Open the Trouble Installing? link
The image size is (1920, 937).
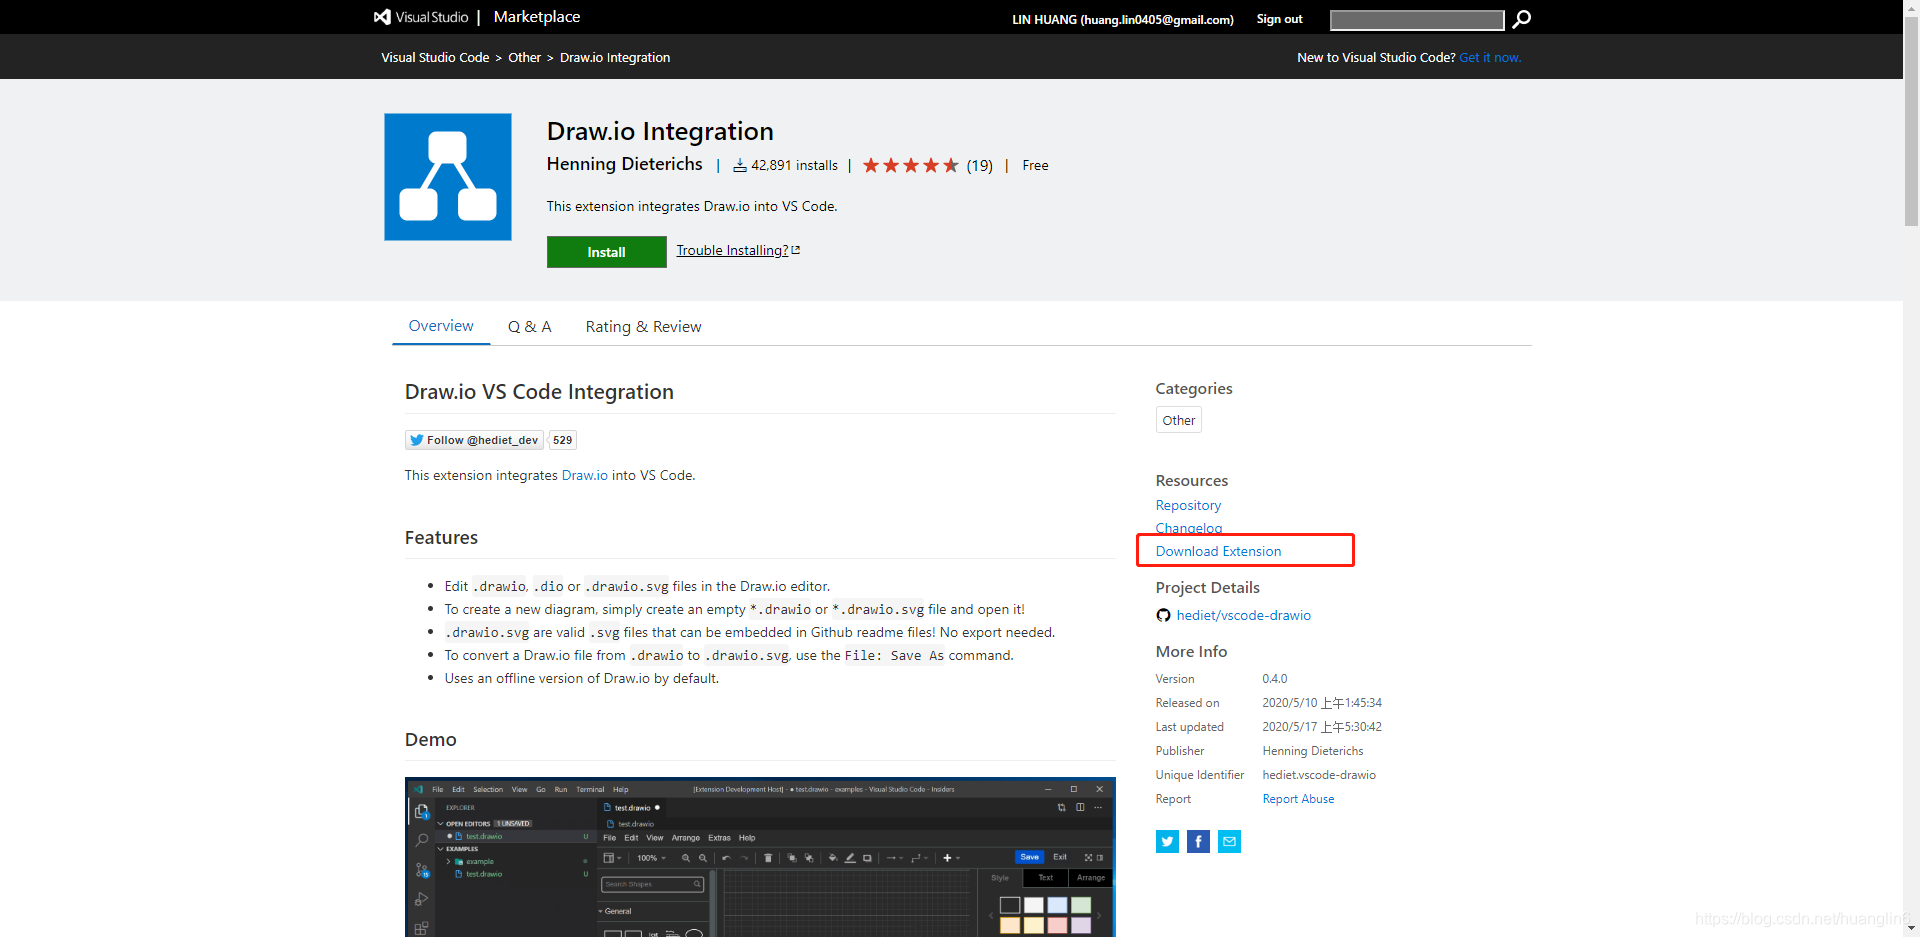732,250
